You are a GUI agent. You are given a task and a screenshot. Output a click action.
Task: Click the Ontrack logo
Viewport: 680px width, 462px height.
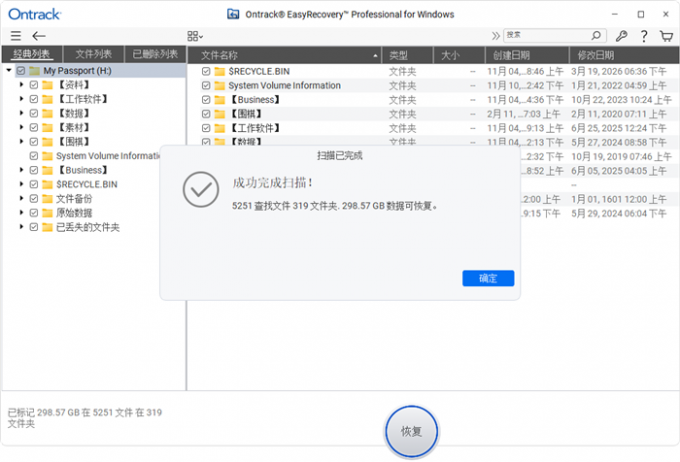pos(35,14)
